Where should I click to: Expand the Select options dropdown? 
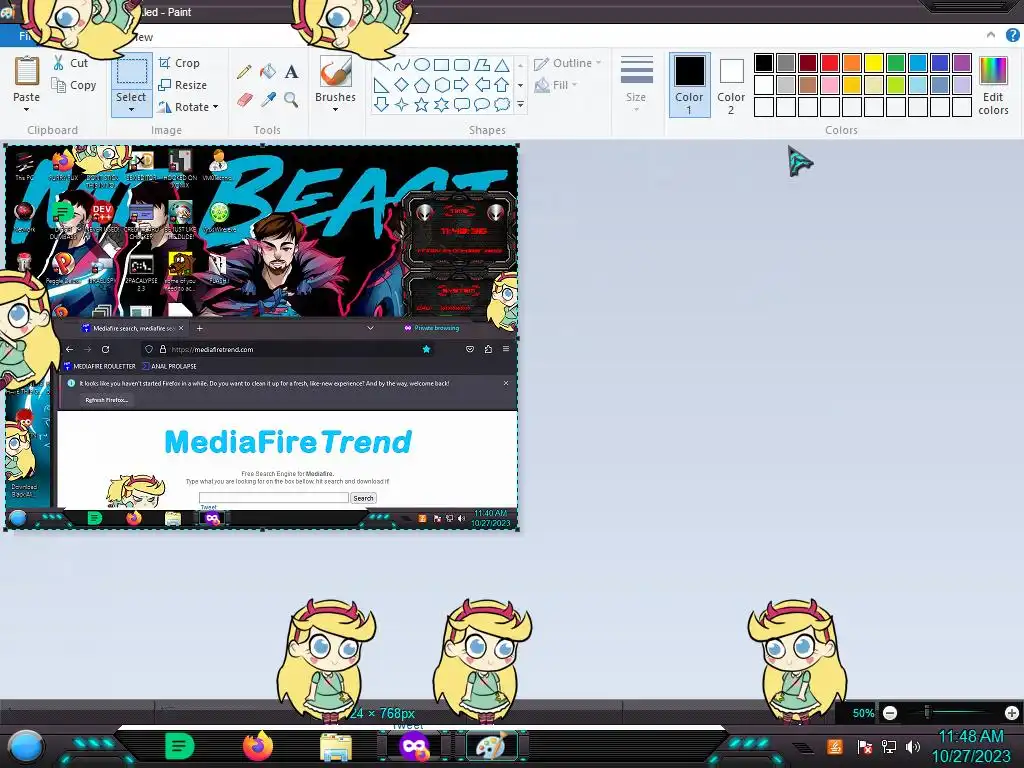pos(131,110)
